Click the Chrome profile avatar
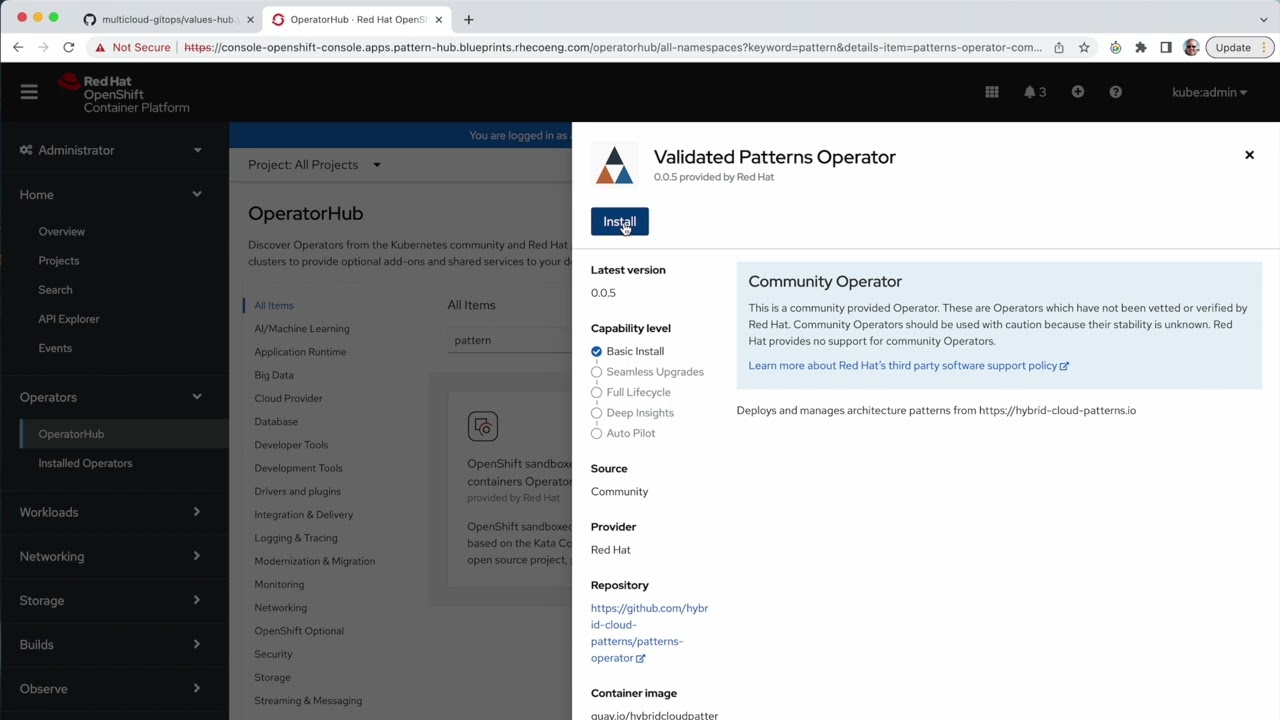This screenshot has height=720, width=1280. (x=1191, y=47)
